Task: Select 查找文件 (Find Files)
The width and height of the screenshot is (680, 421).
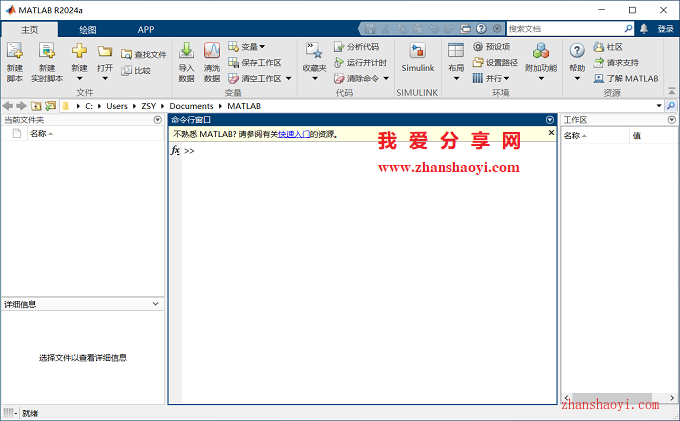Action: (x=144, y=54)
